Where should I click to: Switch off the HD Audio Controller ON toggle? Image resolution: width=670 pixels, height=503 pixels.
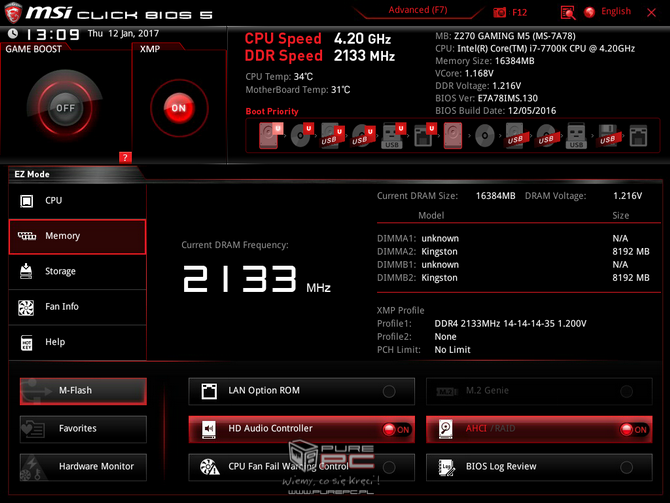click(396, 429)
